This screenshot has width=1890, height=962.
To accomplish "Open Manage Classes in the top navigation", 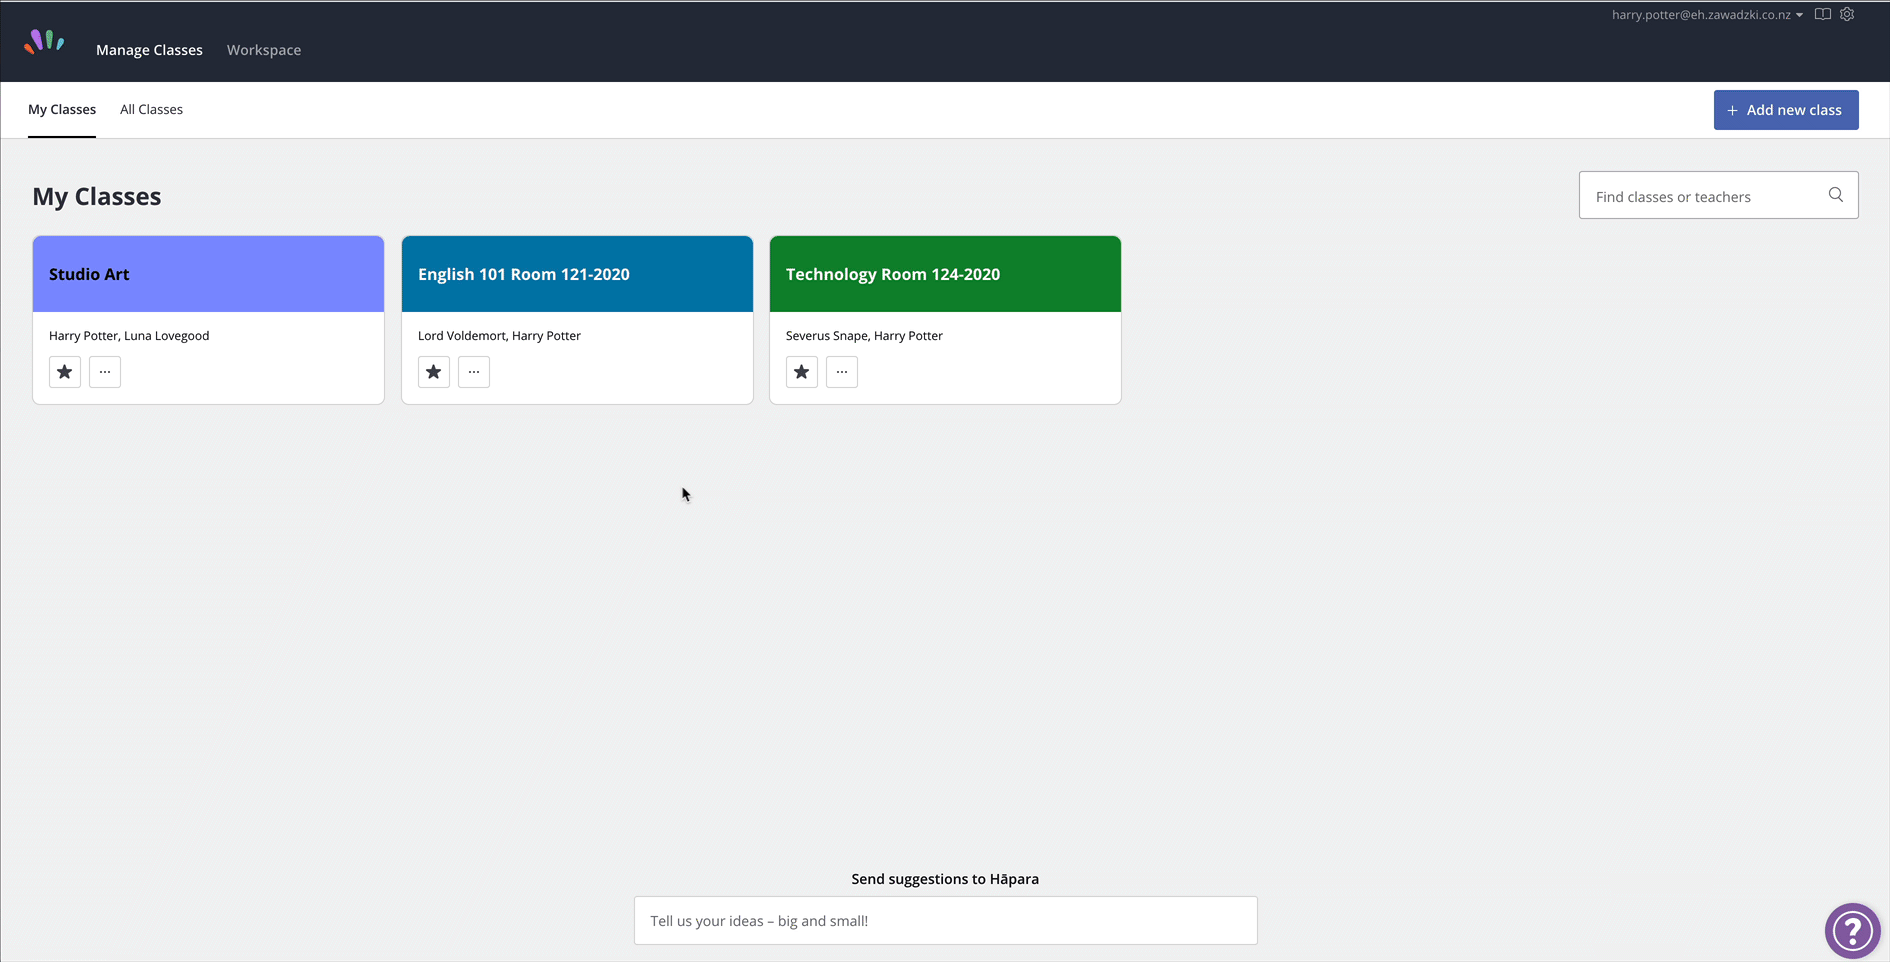I will click(149, 50).
